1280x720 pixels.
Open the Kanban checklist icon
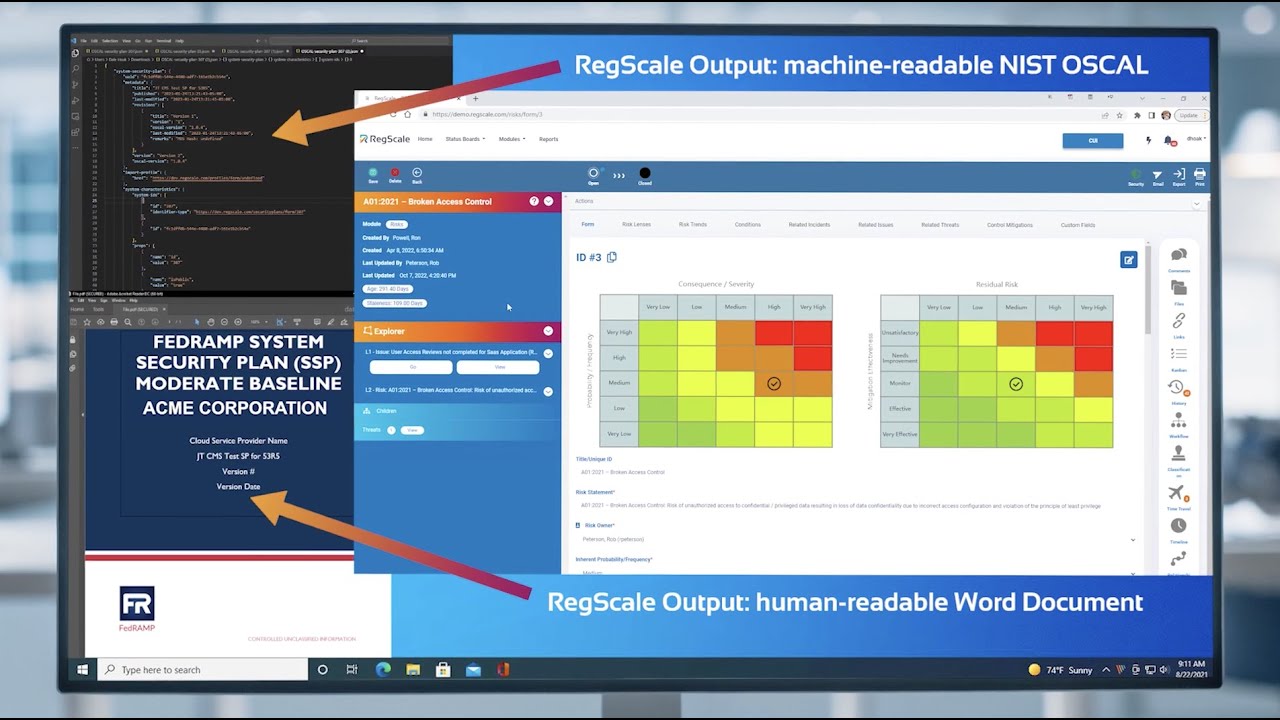1179,354
